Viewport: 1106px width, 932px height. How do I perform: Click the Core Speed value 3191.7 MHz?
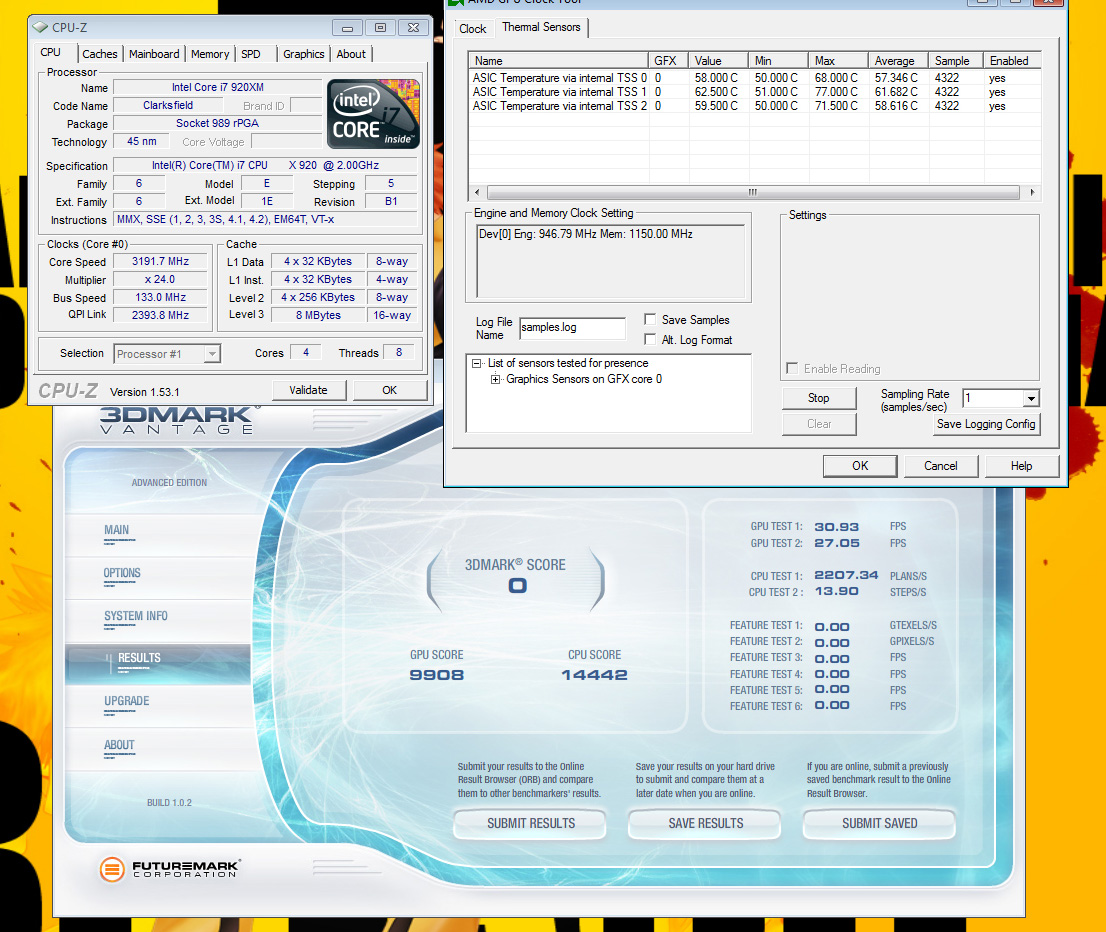pyautogui.click(x=160, y=262)
